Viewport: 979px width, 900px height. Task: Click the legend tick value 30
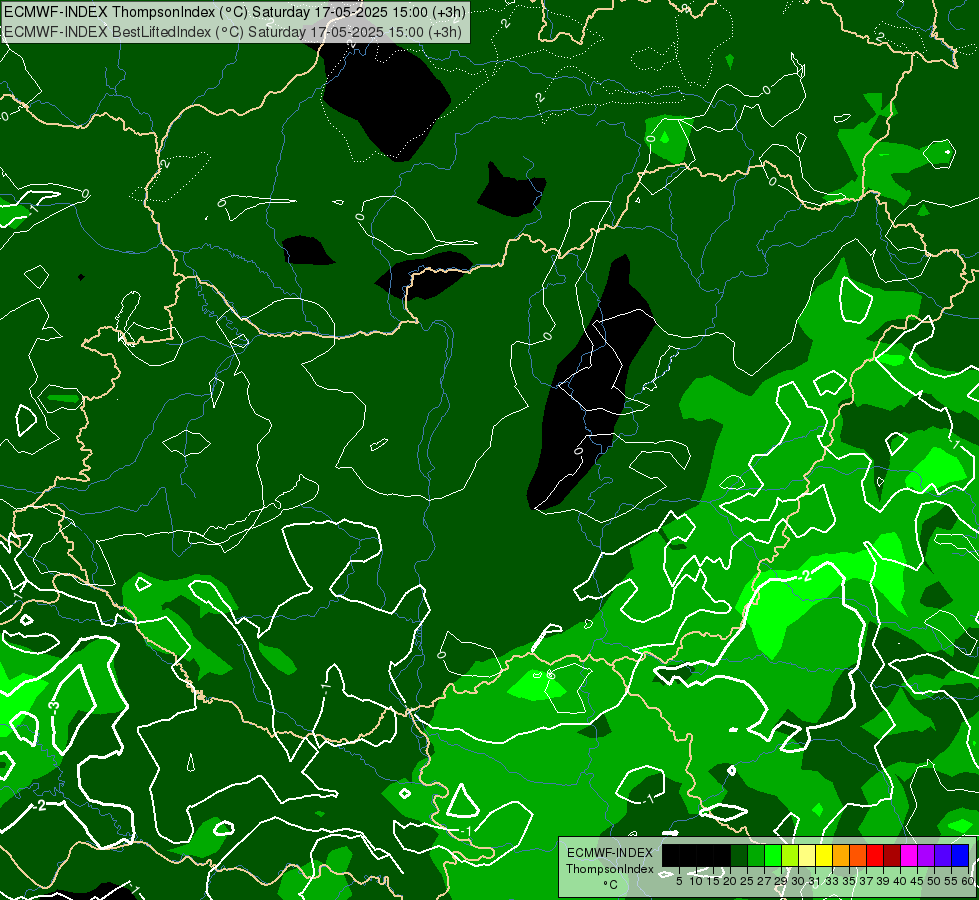(798, 881)
